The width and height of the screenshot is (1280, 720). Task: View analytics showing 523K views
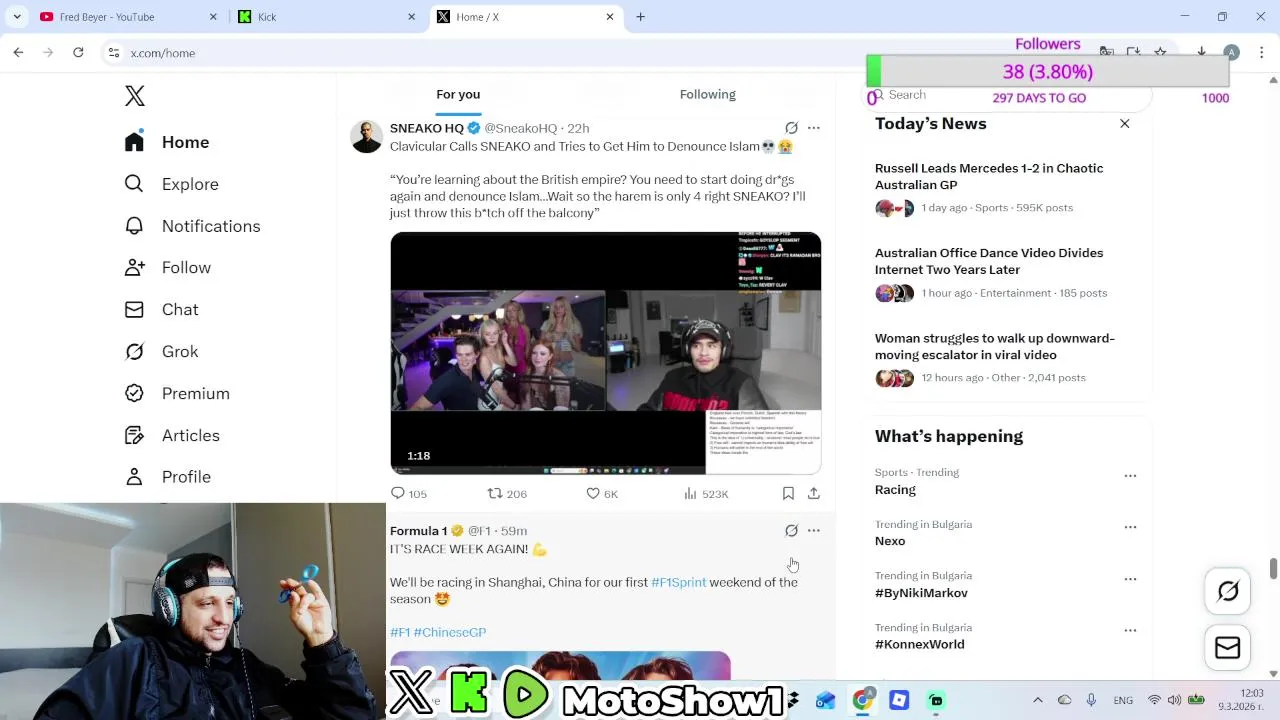(705, 493)
